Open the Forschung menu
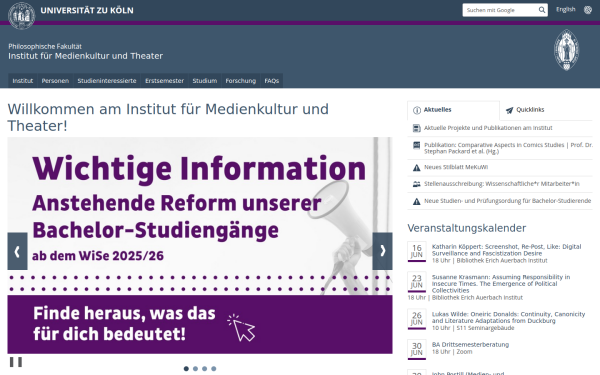Screen dimensions: 600x375 pos(241,81)
